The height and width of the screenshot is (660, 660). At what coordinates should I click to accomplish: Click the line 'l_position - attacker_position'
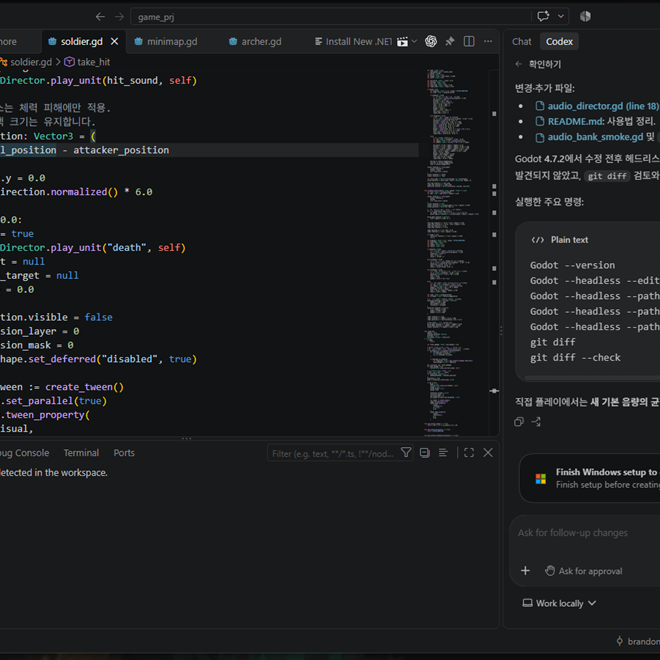pos(84,150)
